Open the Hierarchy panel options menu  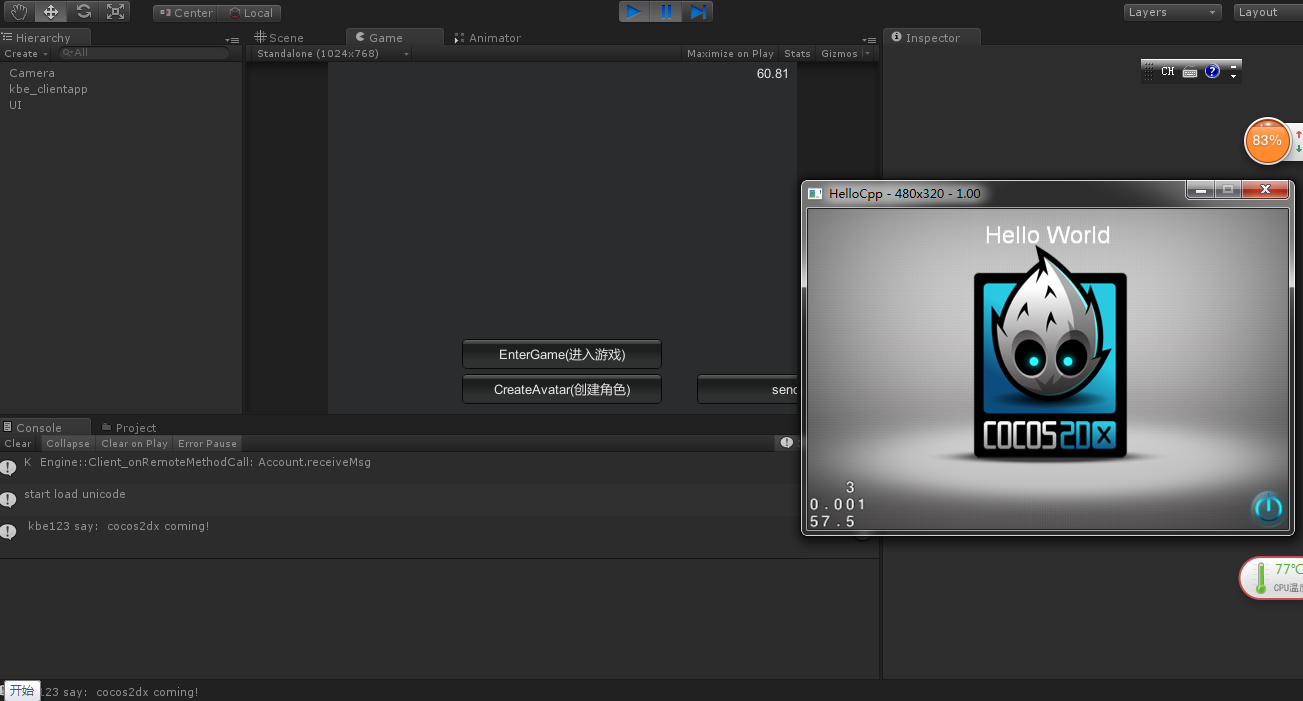click(232, 39)
